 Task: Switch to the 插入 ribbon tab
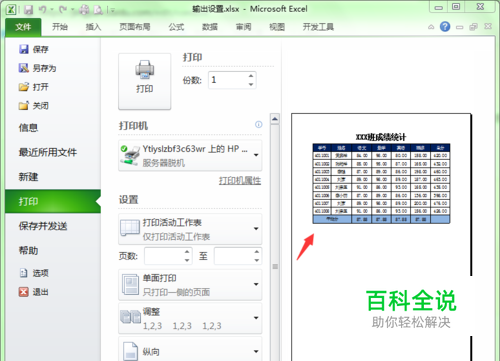pos(93,27)
